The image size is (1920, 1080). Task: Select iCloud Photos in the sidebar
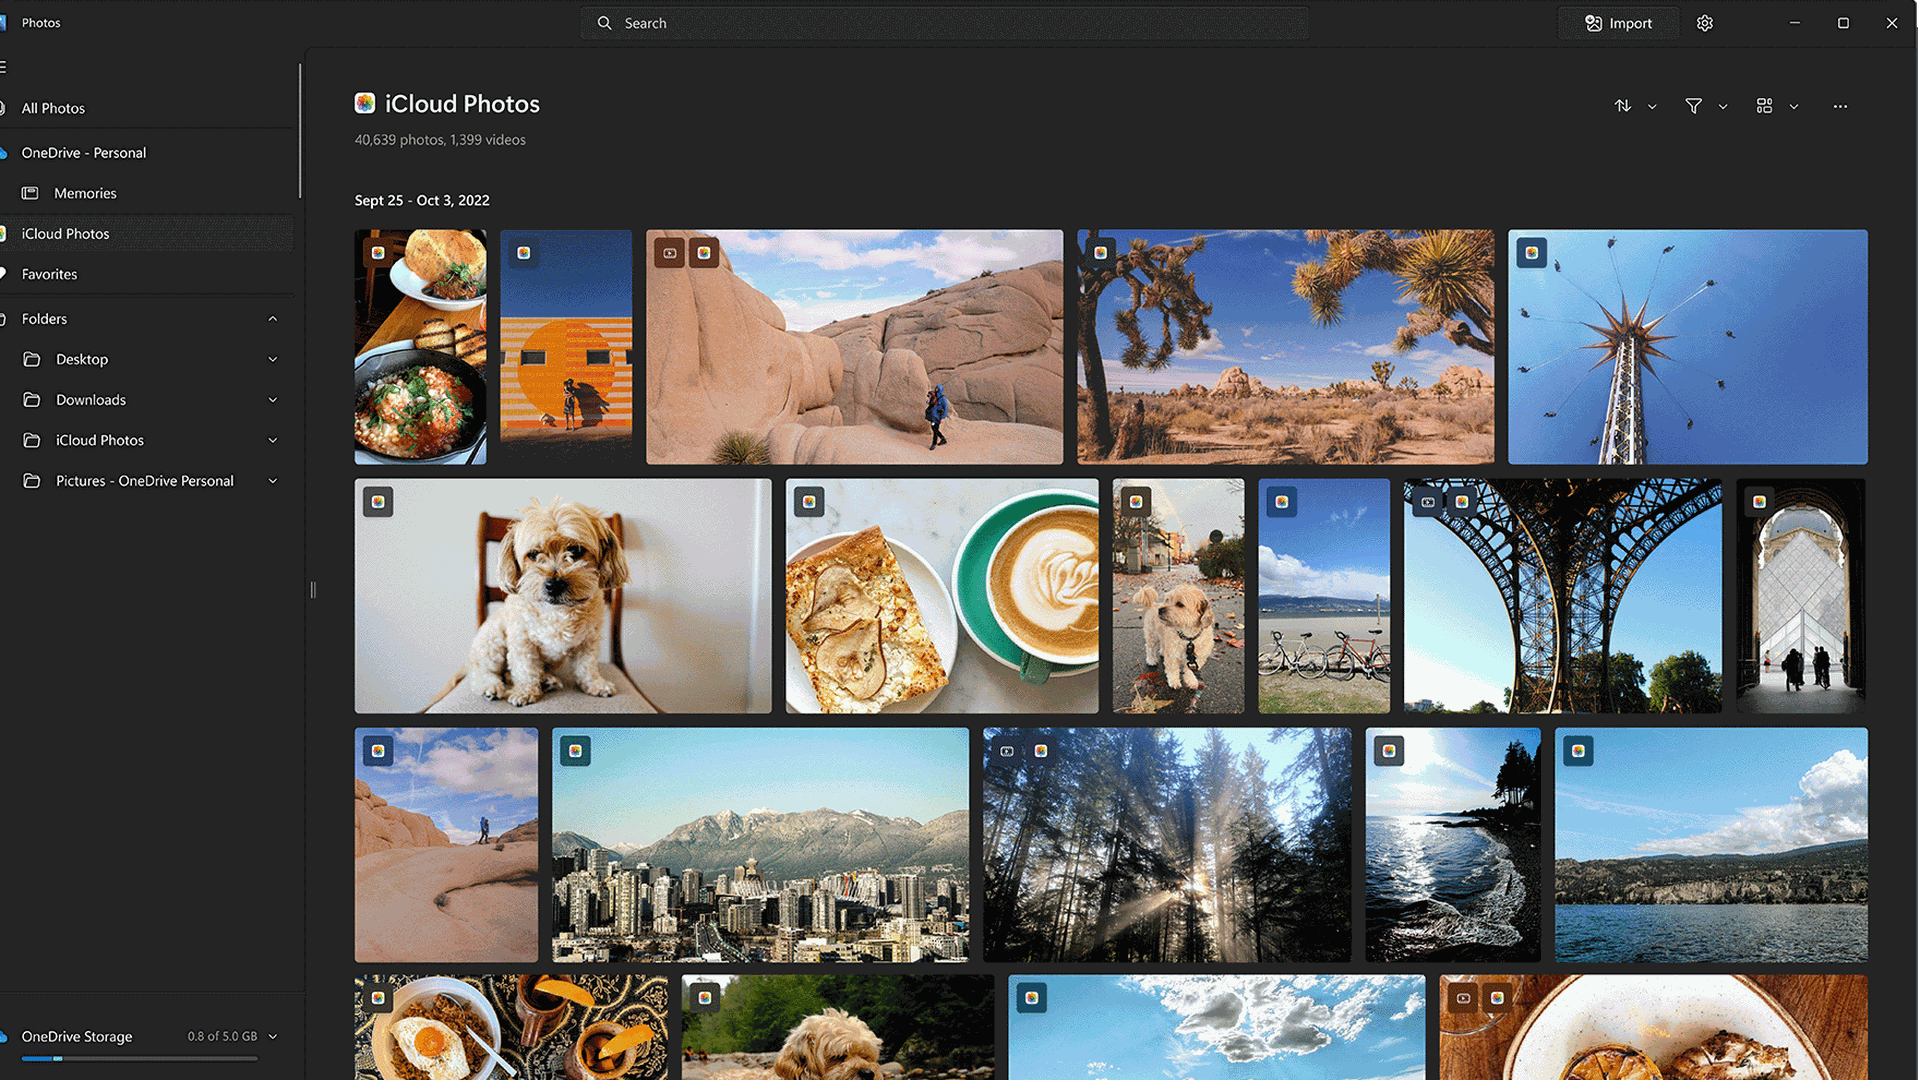point(65,233)
